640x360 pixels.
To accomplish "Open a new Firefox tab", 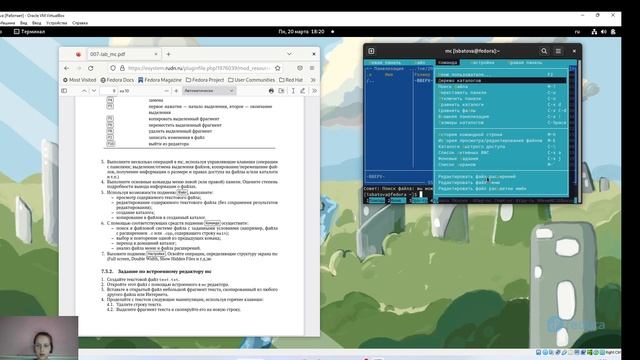I will tap(168, 54).
